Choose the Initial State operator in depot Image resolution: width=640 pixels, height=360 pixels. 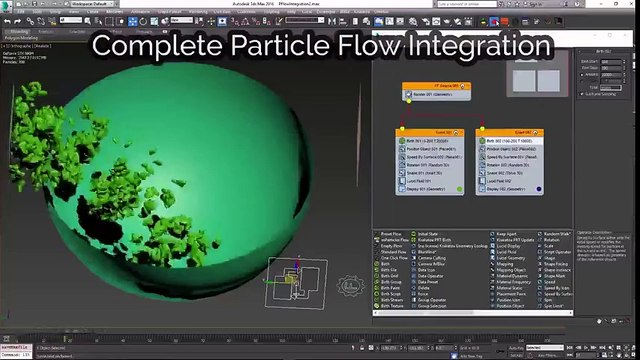[x=424, y=234]
